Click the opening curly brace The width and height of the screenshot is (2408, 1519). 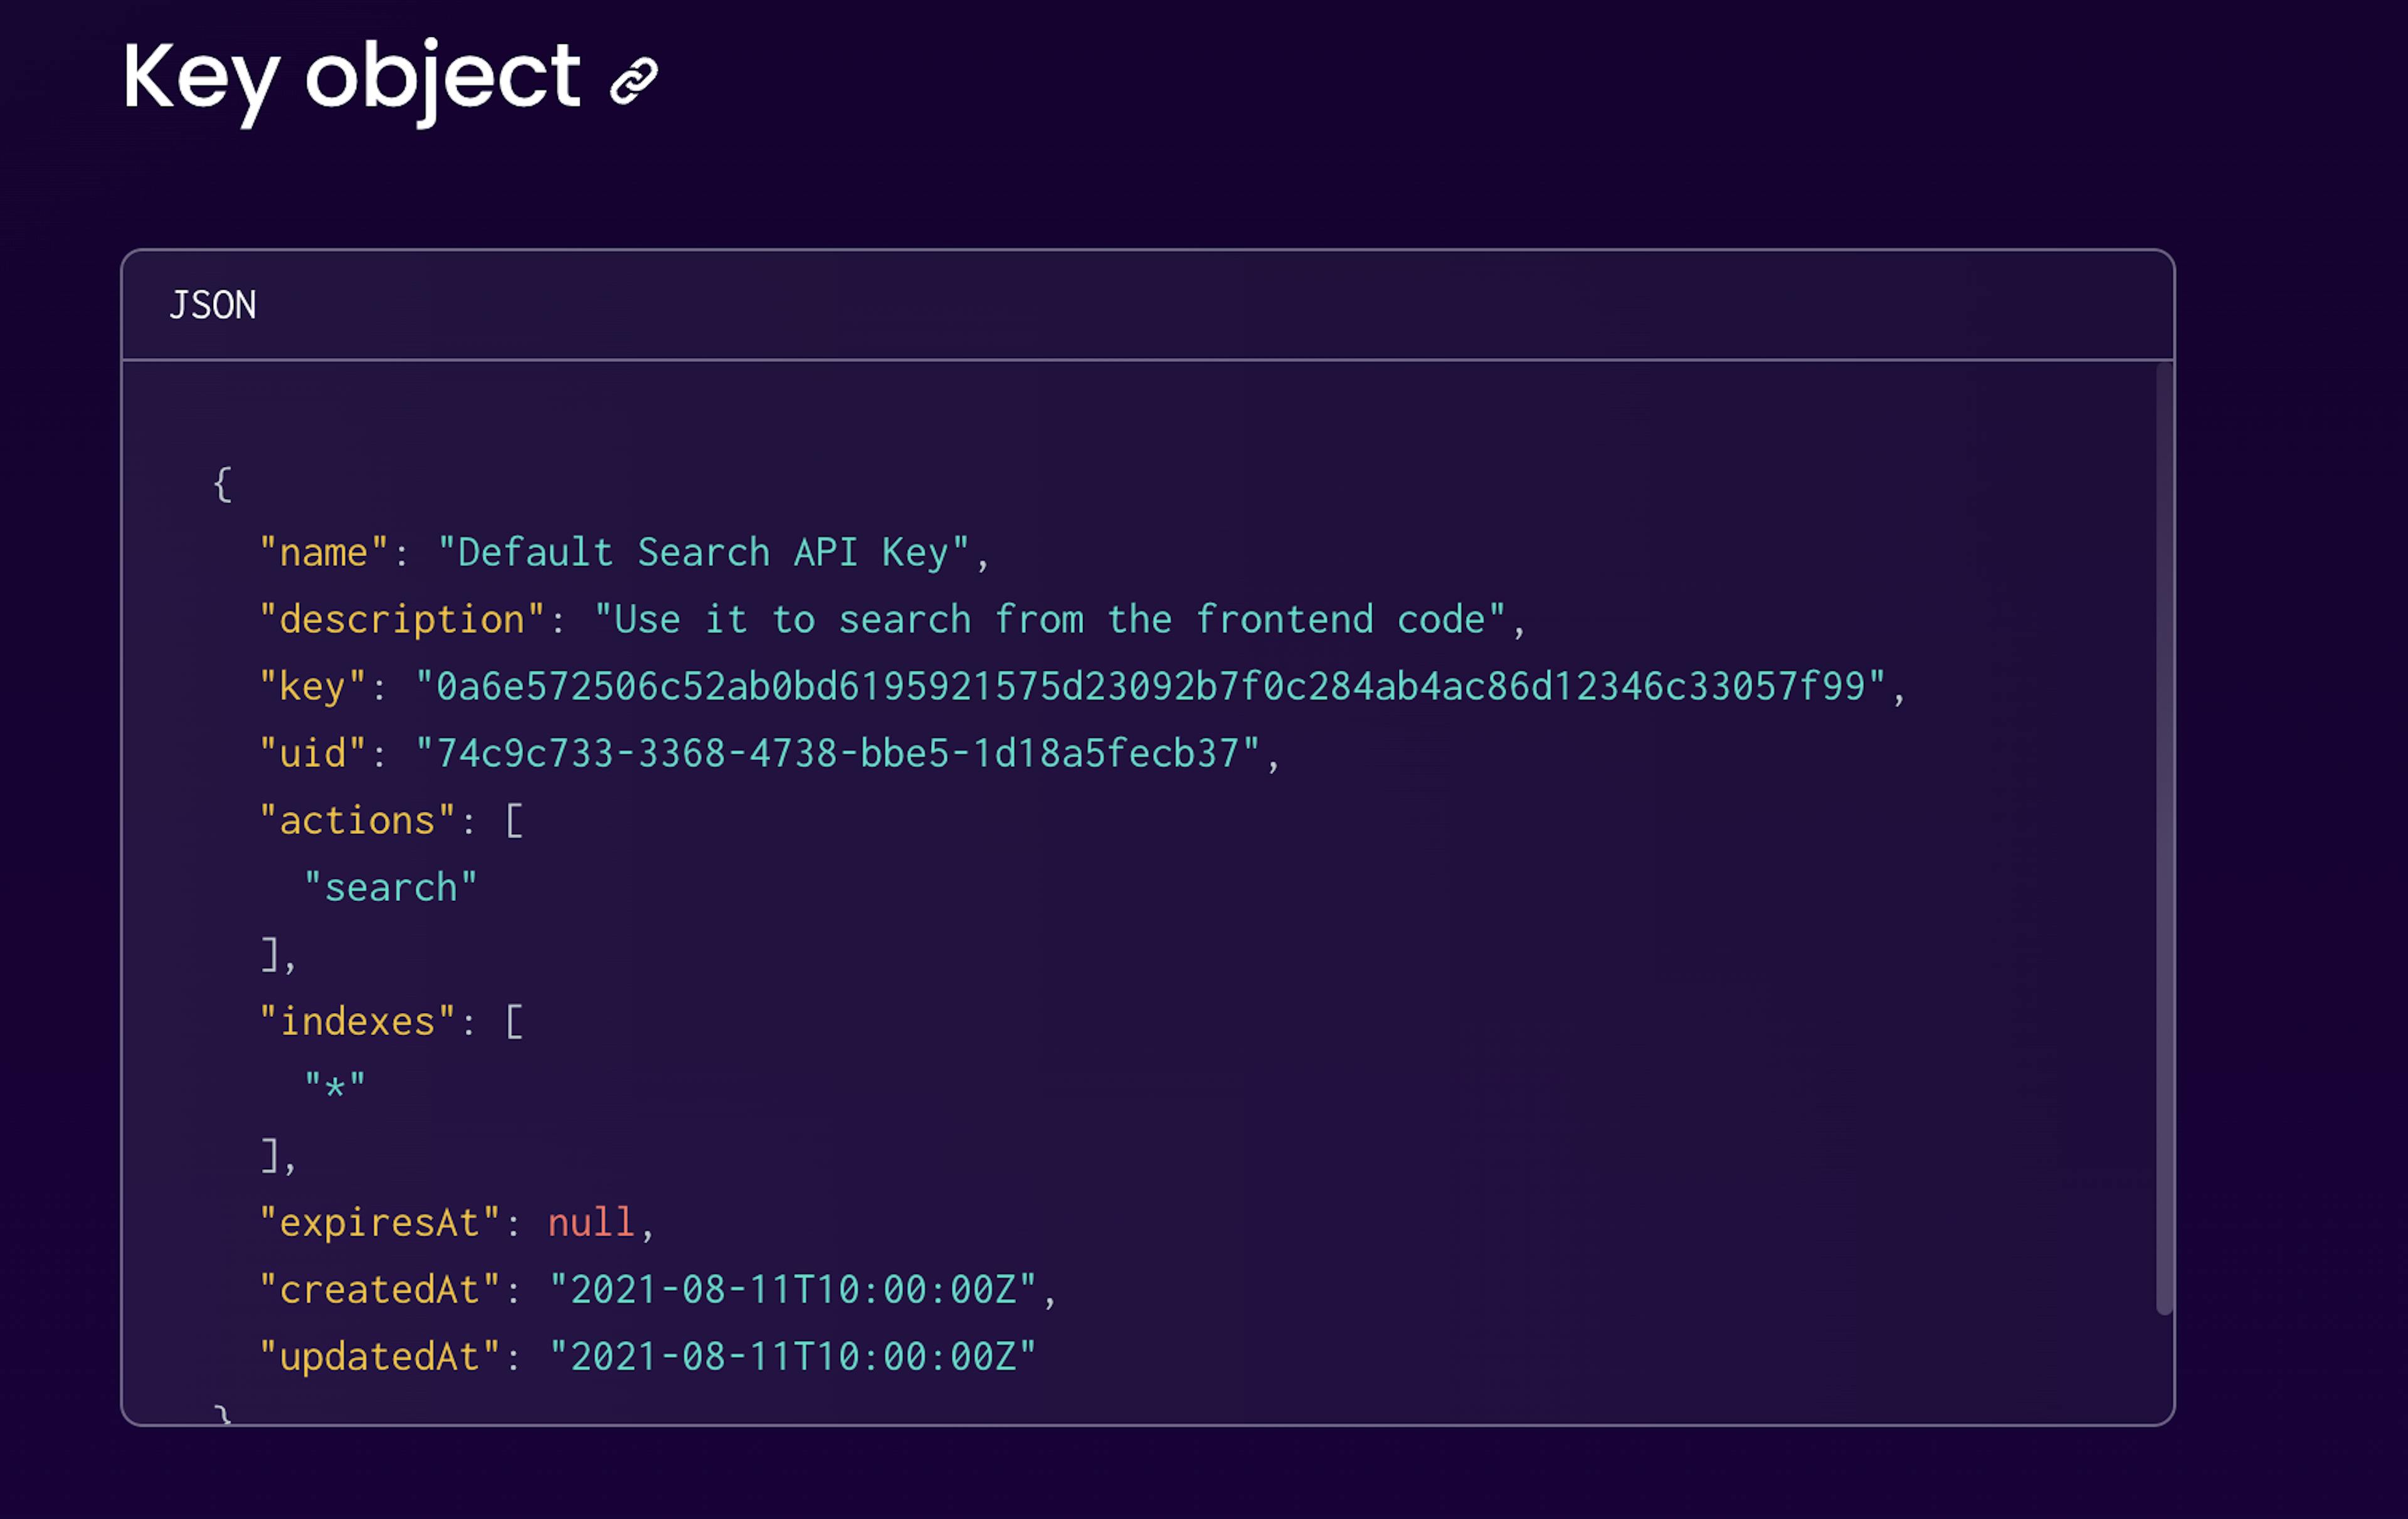coord(223,485)
